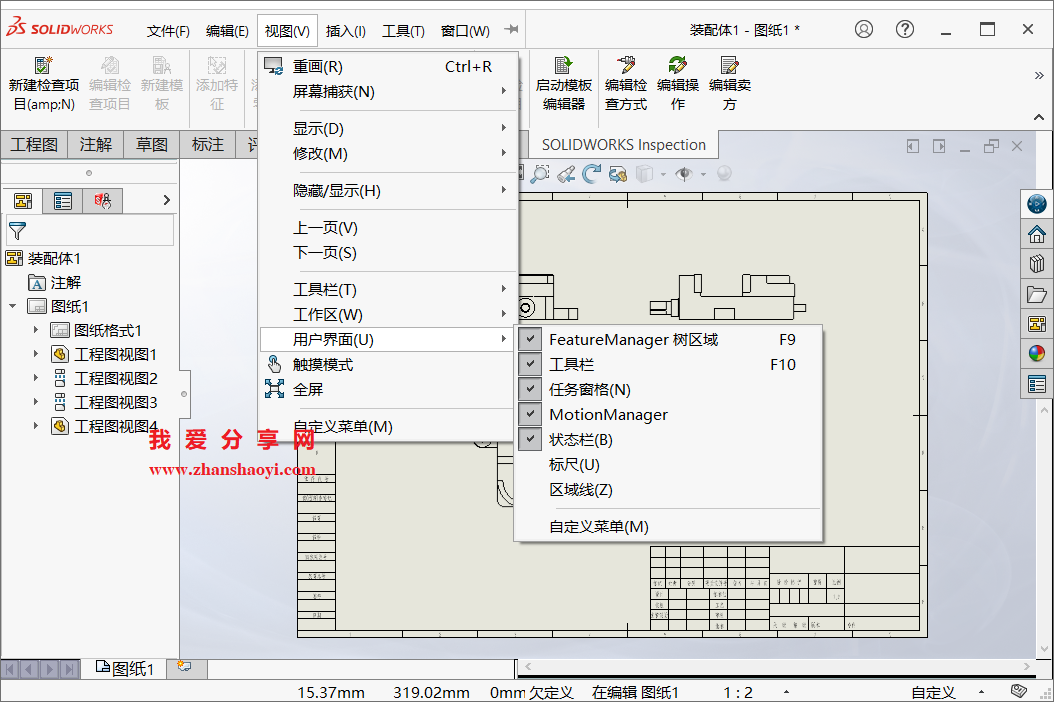Enable the 区域线(Z) zone lines option
The height and width of the screenshot is (702, 1054).
click(669, 490)
